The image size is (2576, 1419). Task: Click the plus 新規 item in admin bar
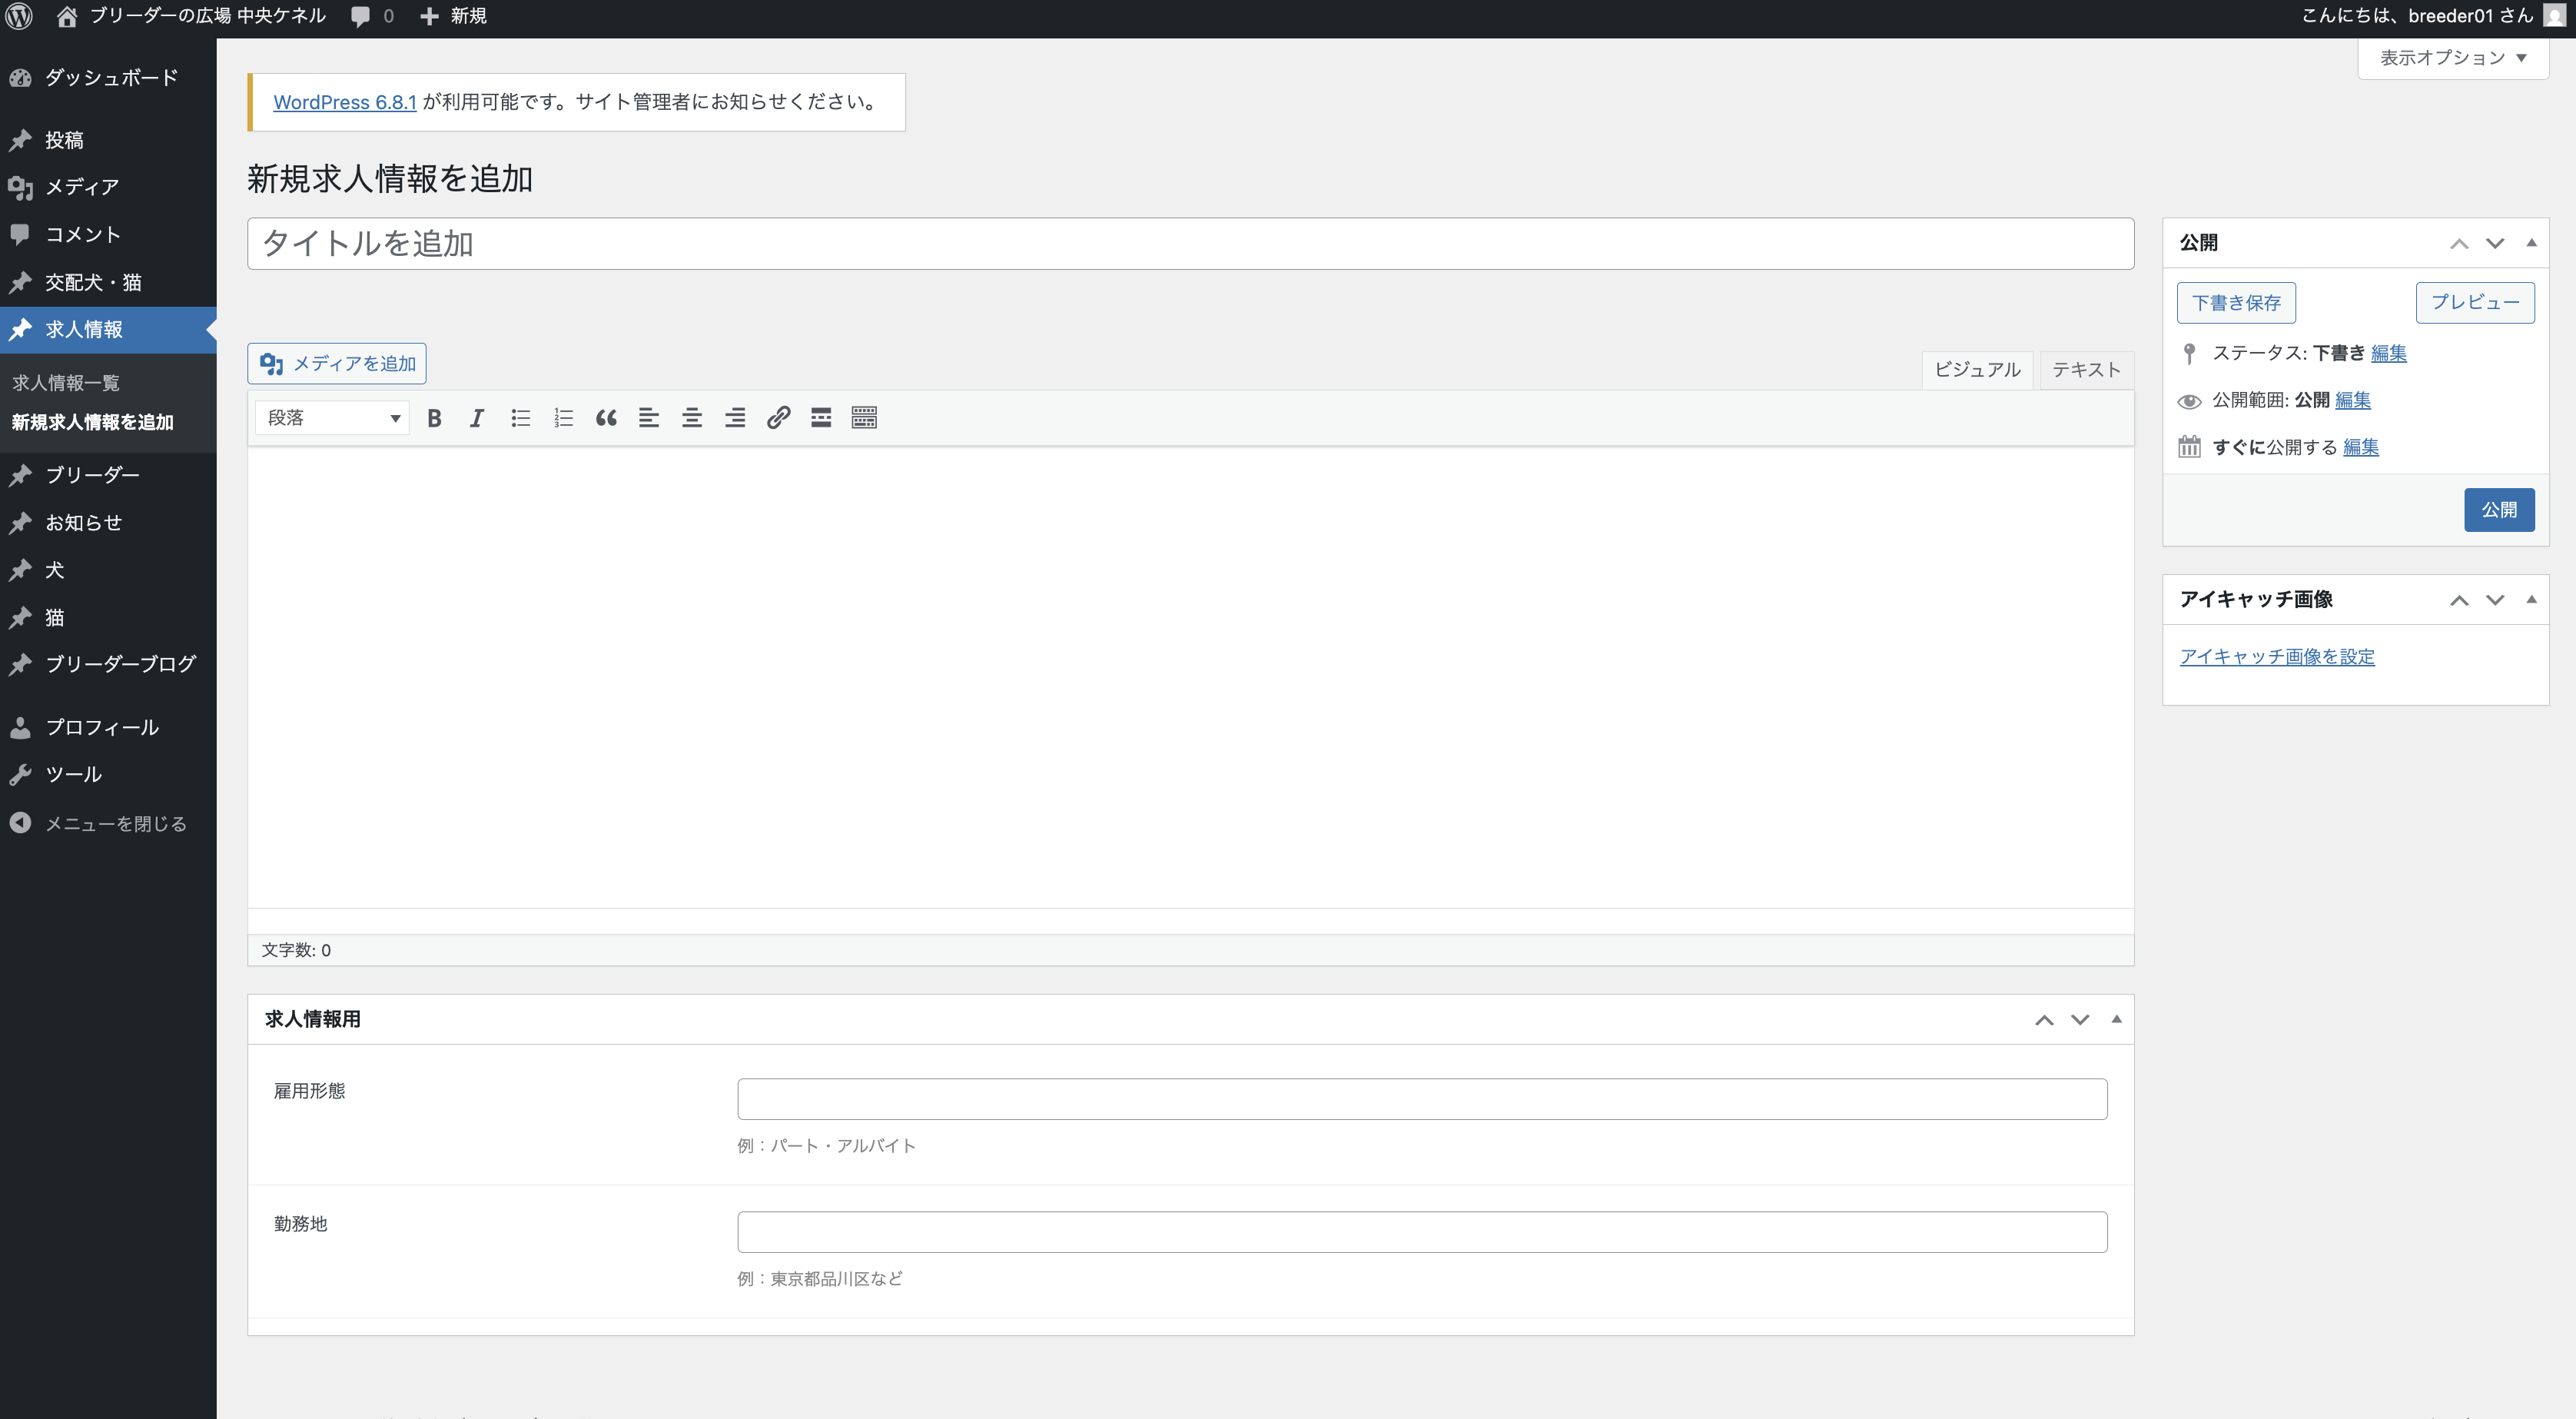(x=453, y=16)
